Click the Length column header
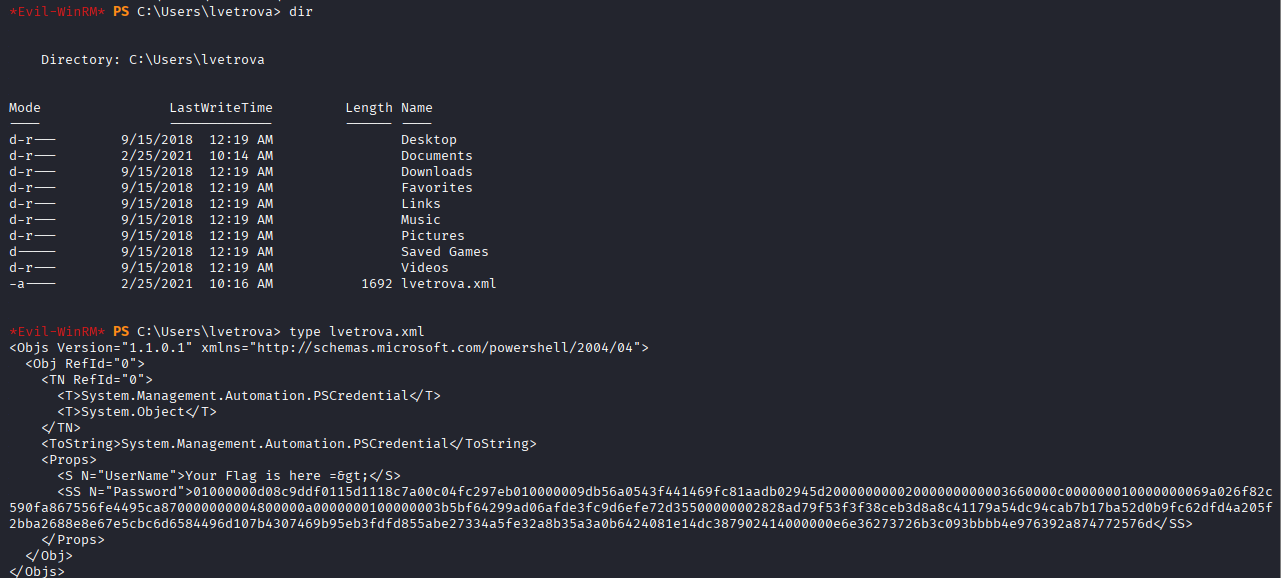The height and width of the screenshot is (578, 1281). click(369, 108)
